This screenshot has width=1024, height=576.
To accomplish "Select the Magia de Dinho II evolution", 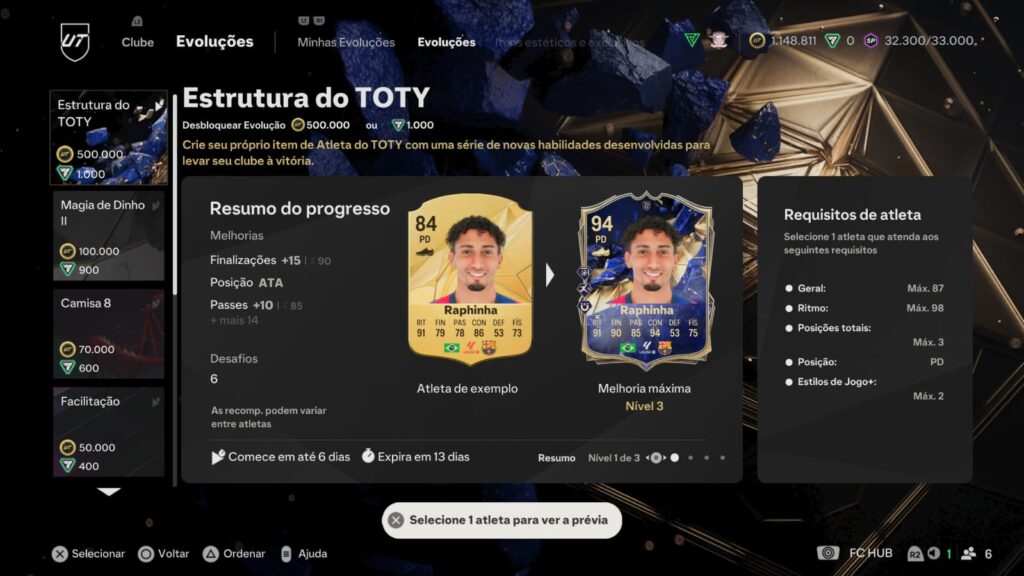I will (108, 237).
